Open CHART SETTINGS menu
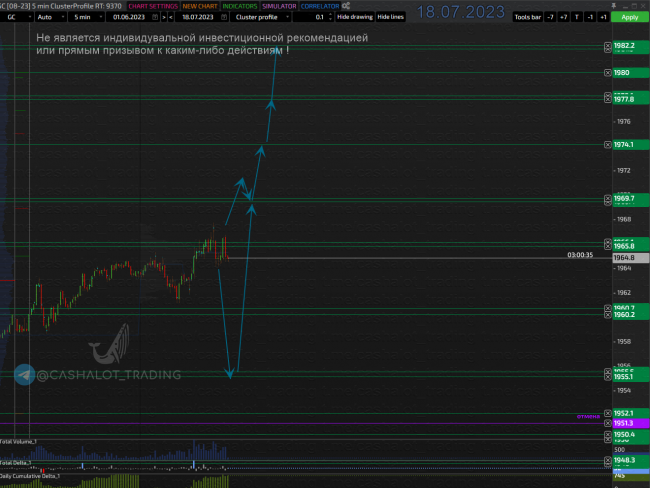The height and width of the screenshot is (488, 650). click(x=153, y=6)
